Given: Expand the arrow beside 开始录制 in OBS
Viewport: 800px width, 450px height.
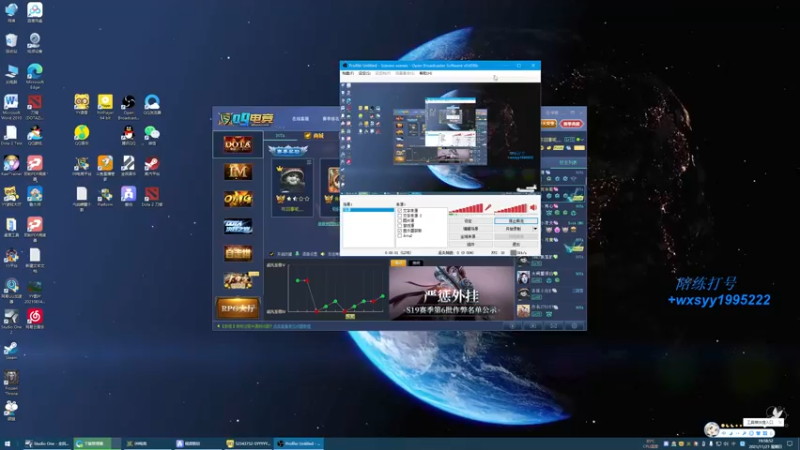Looking at the screenshot, I should (x=535, y=229).
